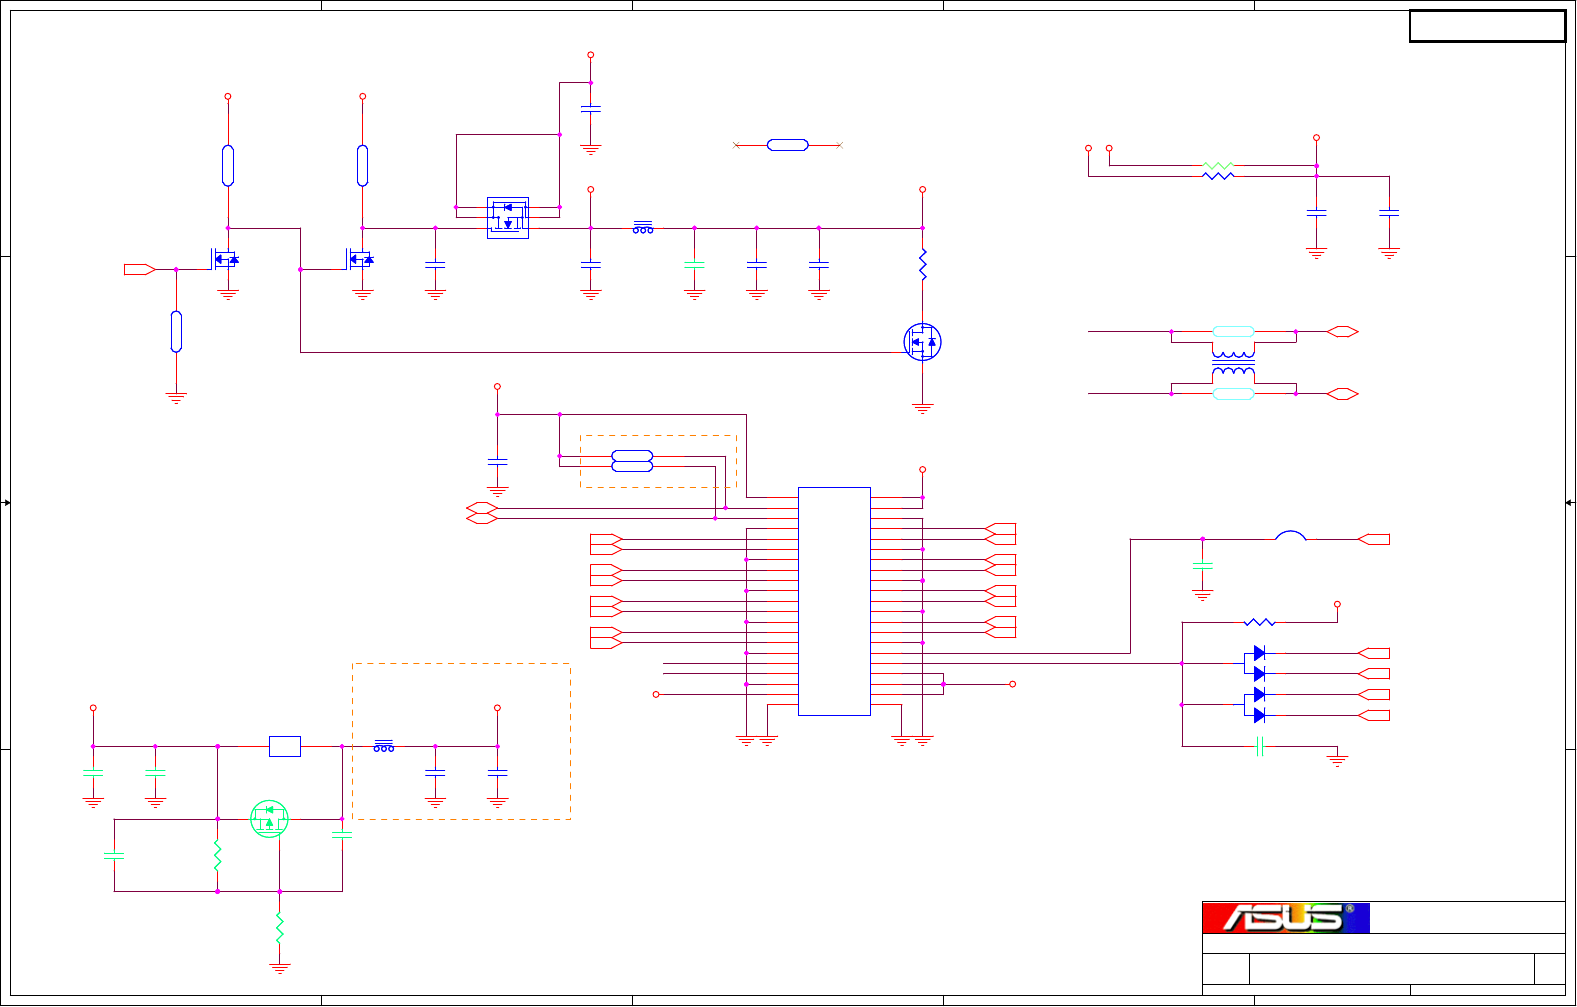Select the blue boxed dual-MOSFET package symbol
The image size is (1577, 1007).
point(508,217)
